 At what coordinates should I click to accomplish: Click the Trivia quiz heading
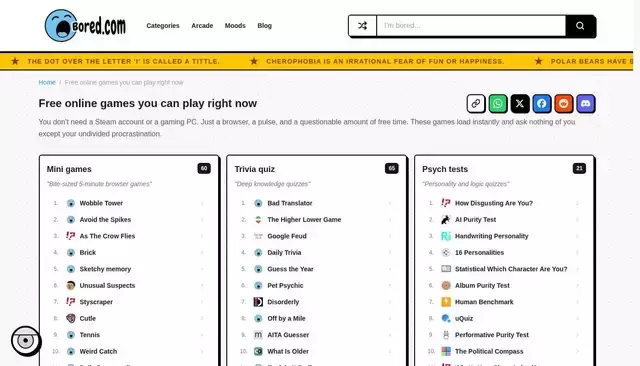[x=254, y=169]
